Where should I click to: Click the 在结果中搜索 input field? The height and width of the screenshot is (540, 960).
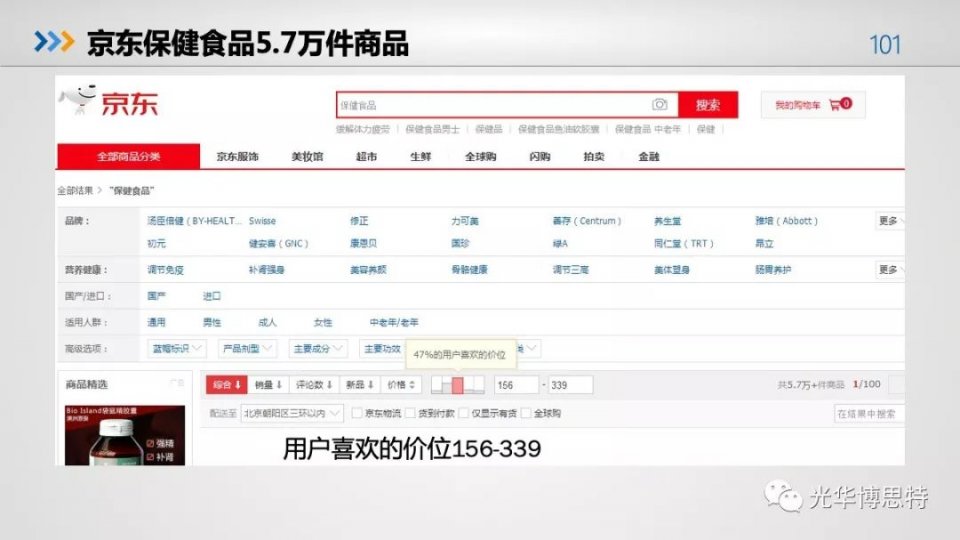868,413
